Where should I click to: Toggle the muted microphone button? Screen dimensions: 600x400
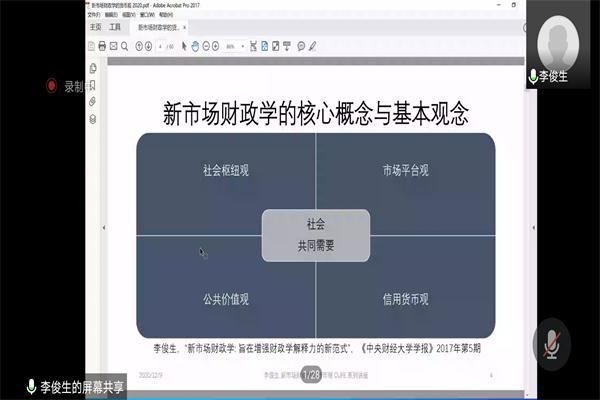coord(549,342)
